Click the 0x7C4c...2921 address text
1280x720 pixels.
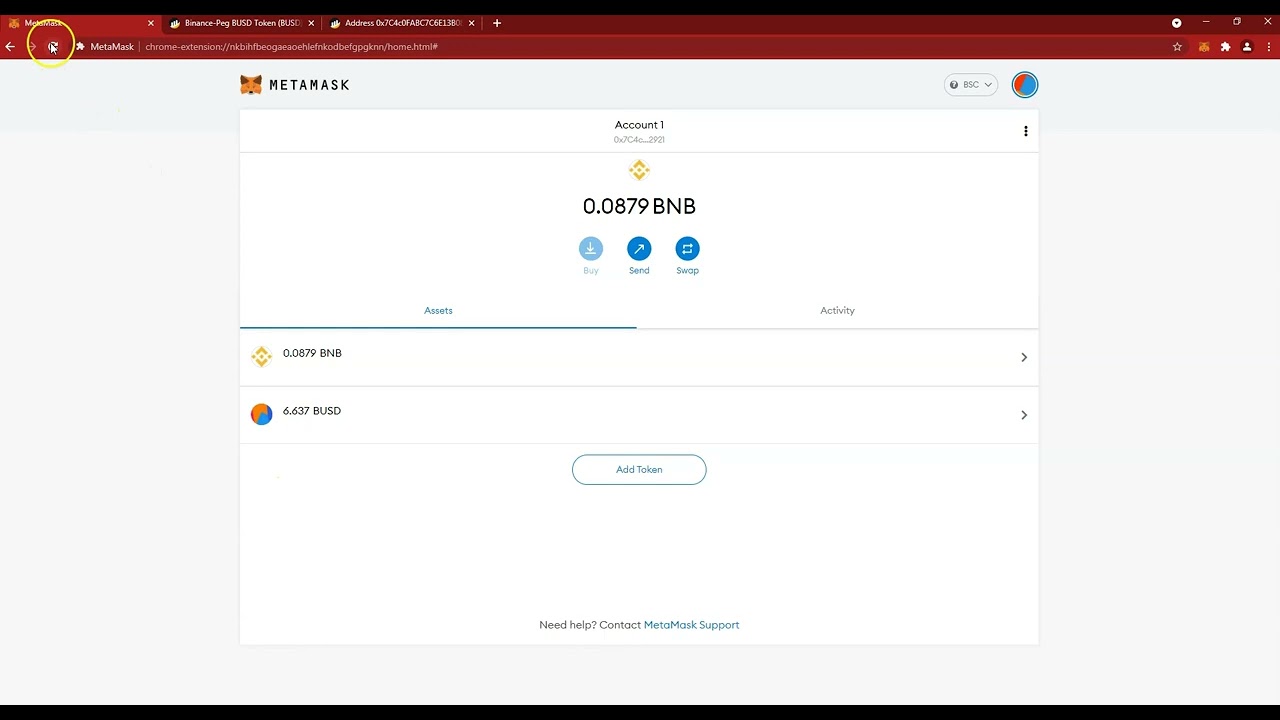coord(639,140)
